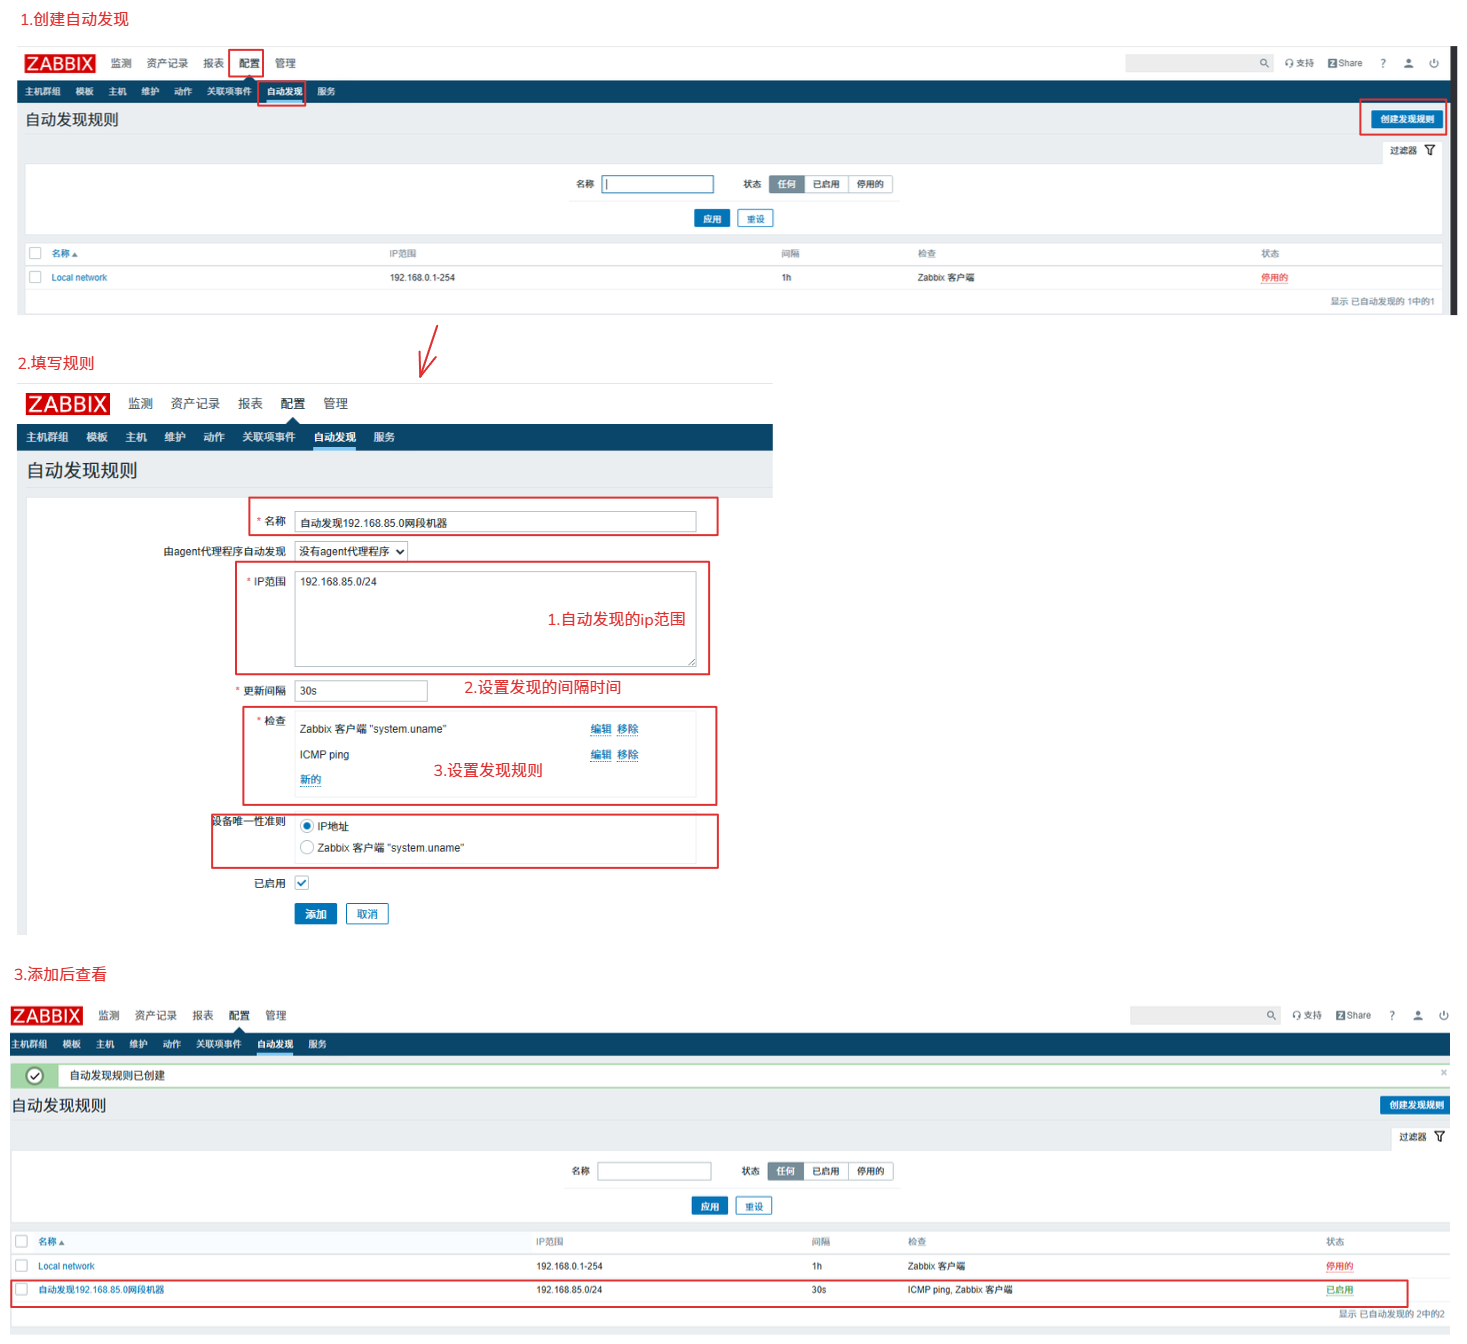Open the 关联项事件 tab in step 3 sub-navigation
Image resolution: width=1467 pixels, height=1344 pixels.
coord(219,1044)
